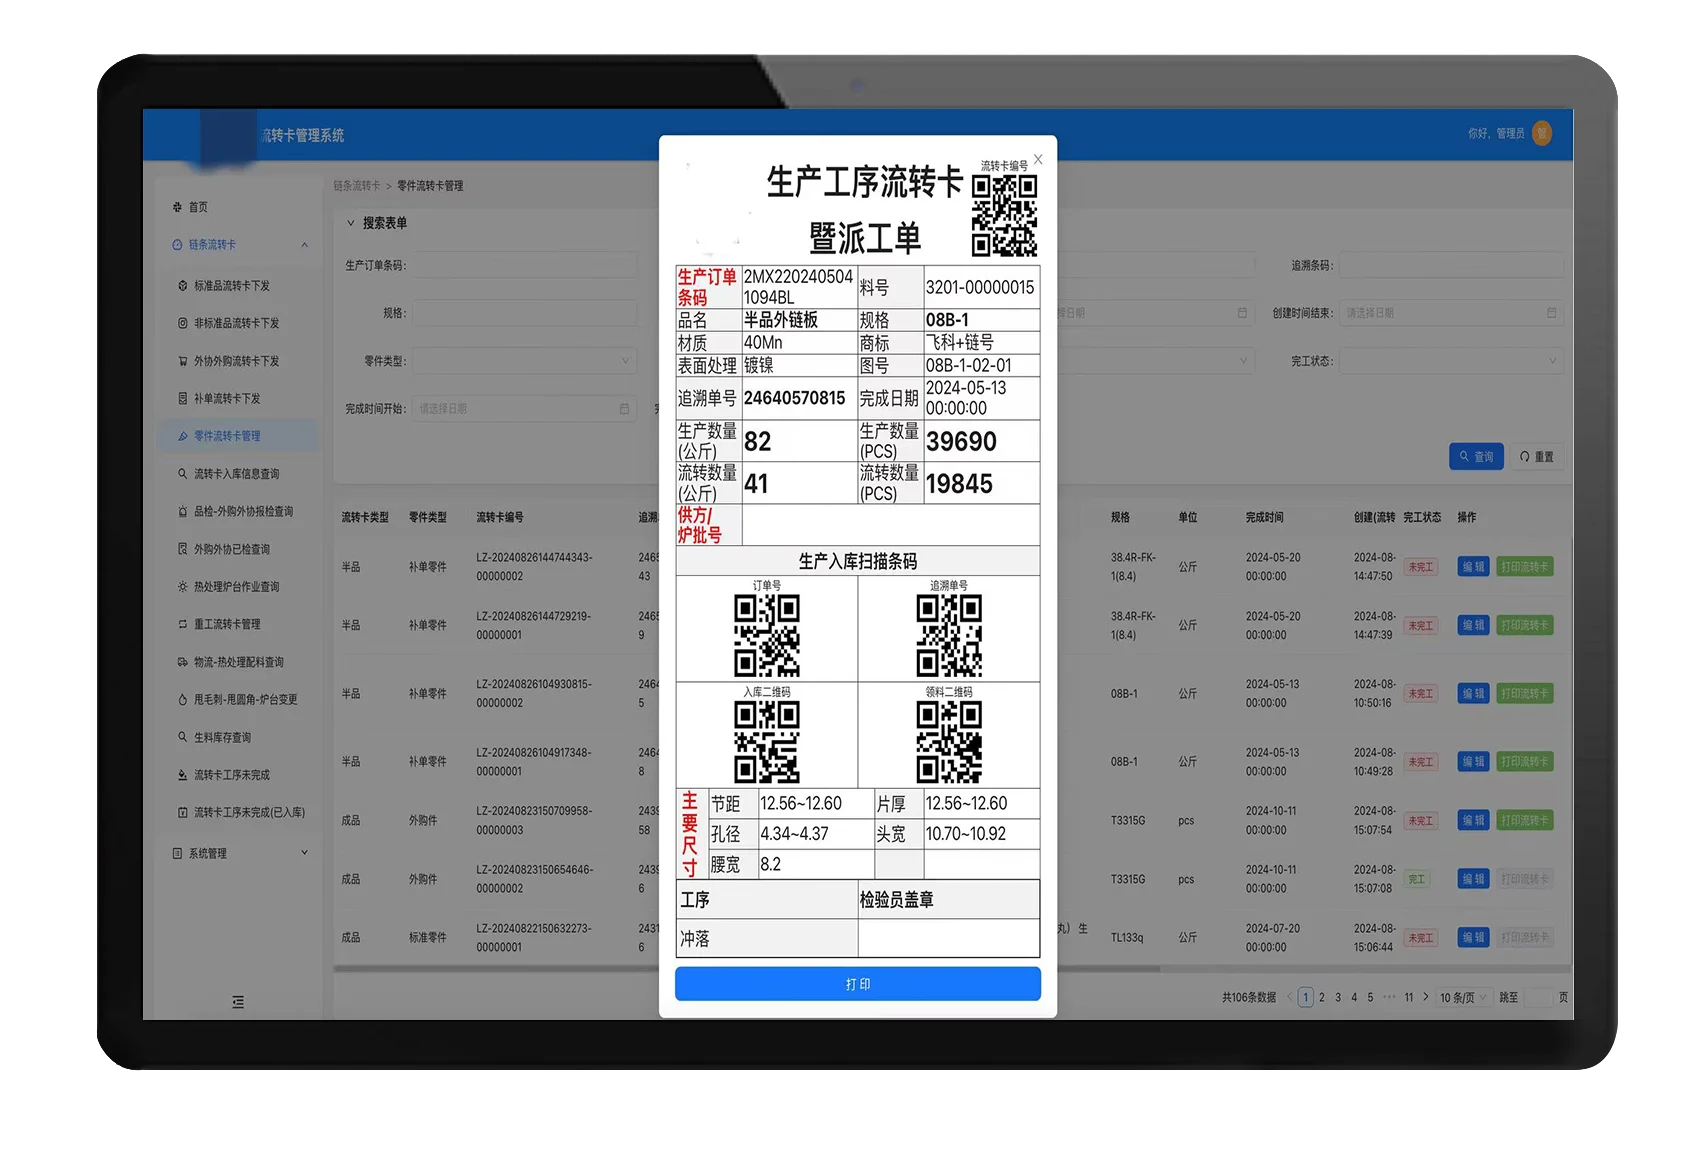Open 流转卡工序未完成 menu item

[231, 775]
